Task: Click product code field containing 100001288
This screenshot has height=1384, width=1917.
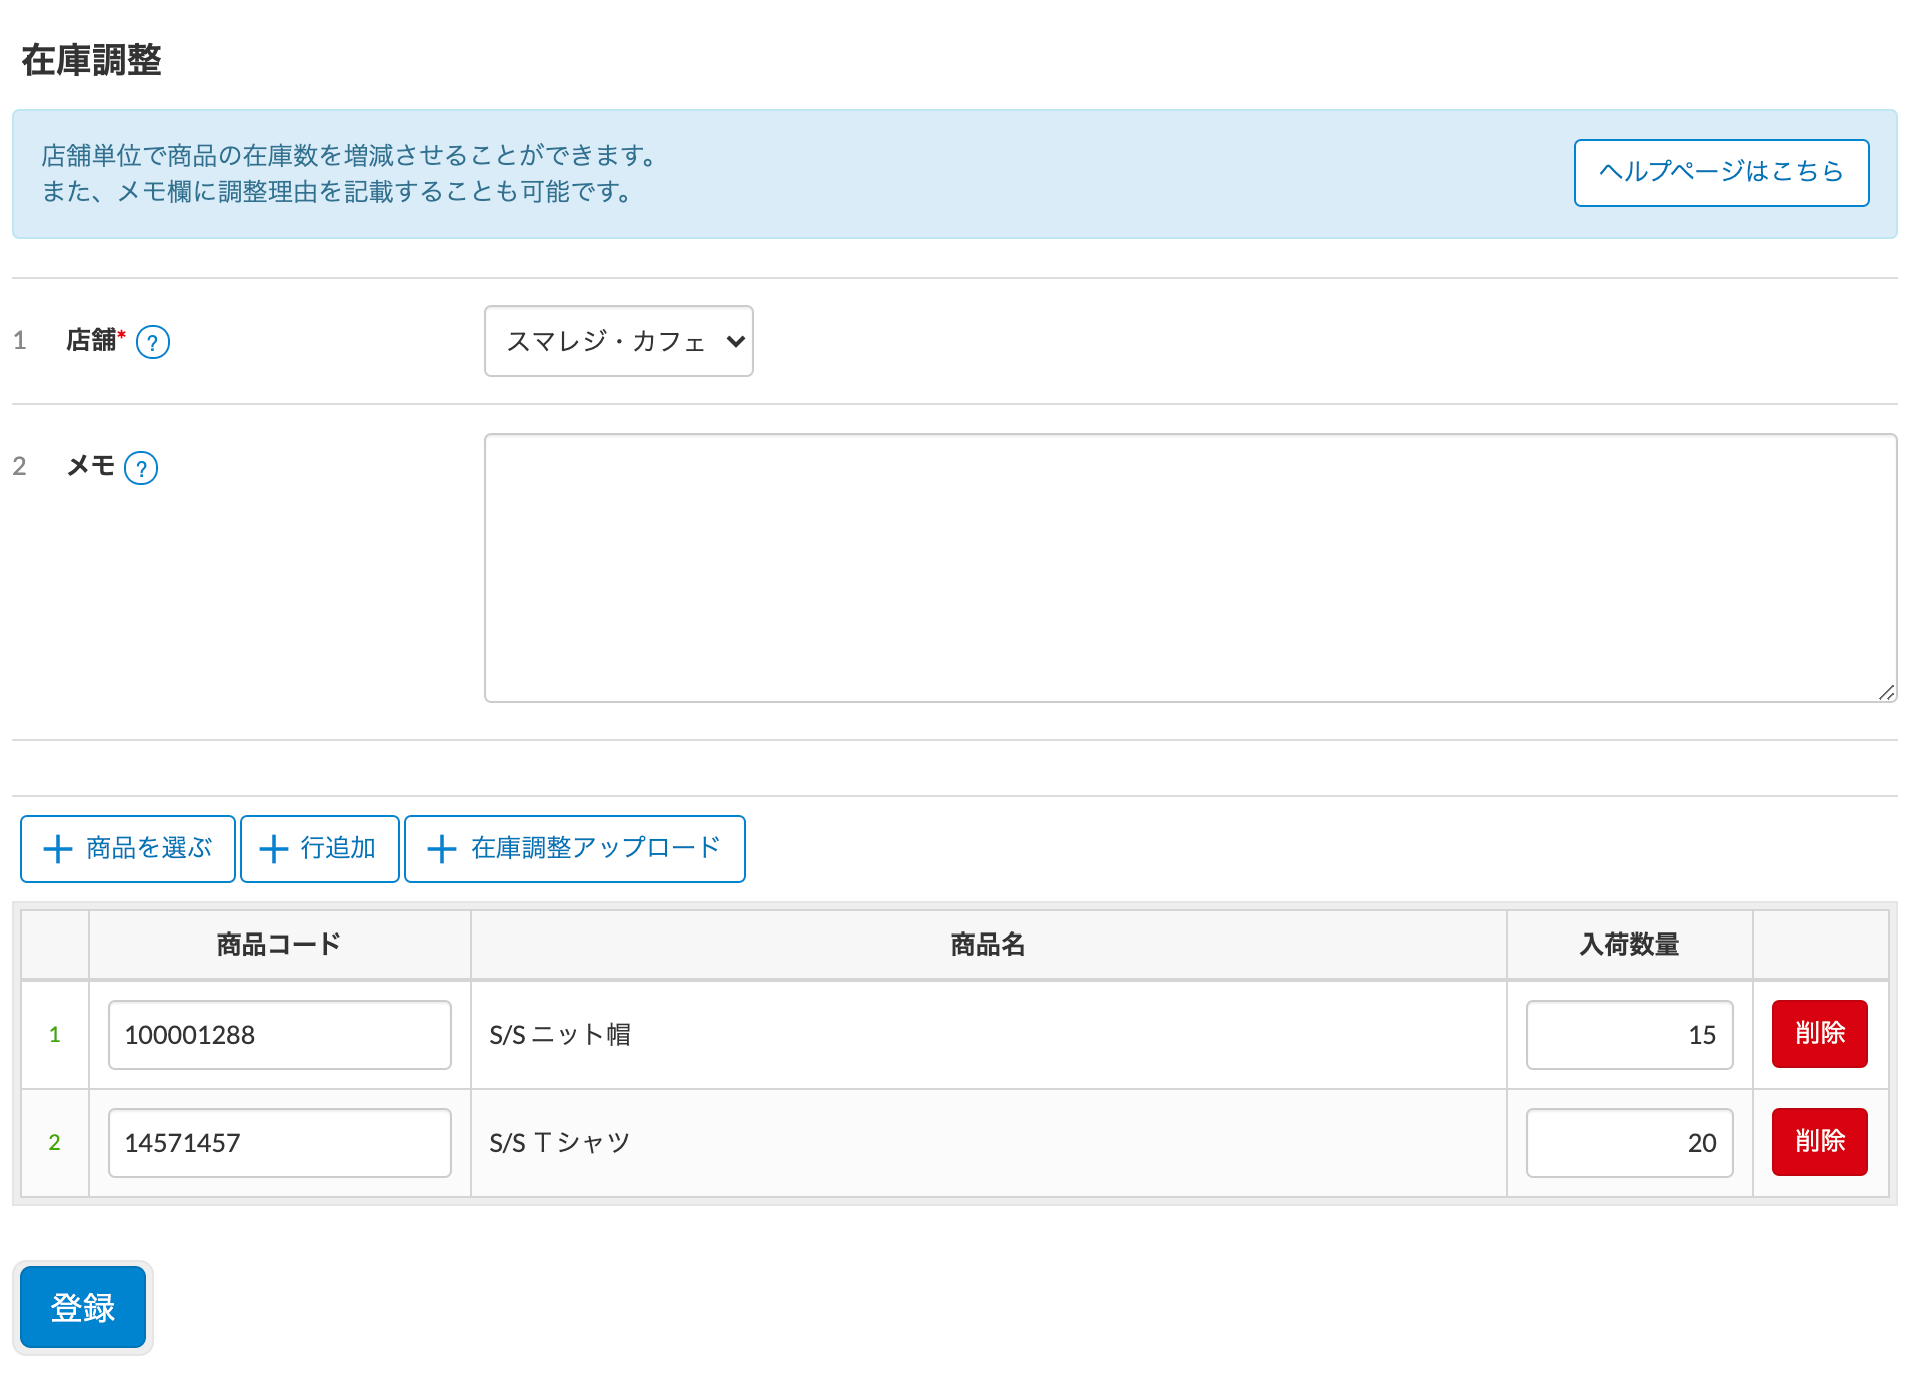Action: (279, 1035)
